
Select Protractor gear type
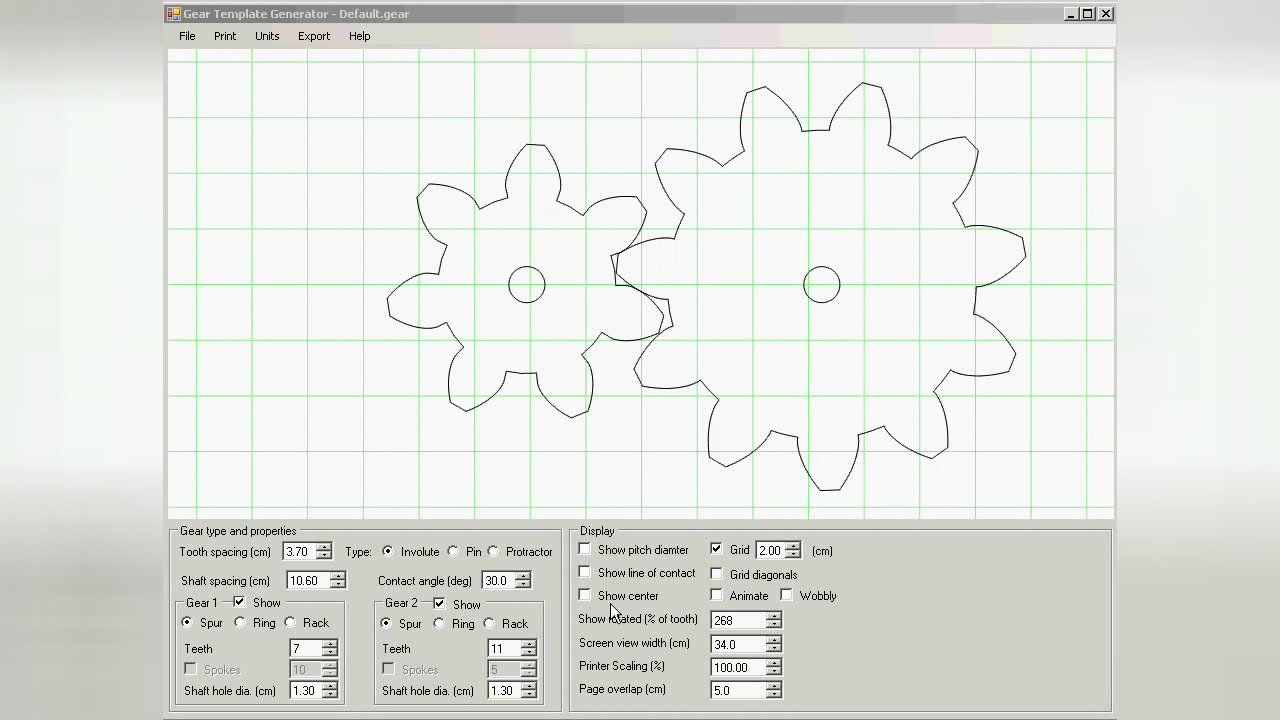493,551
